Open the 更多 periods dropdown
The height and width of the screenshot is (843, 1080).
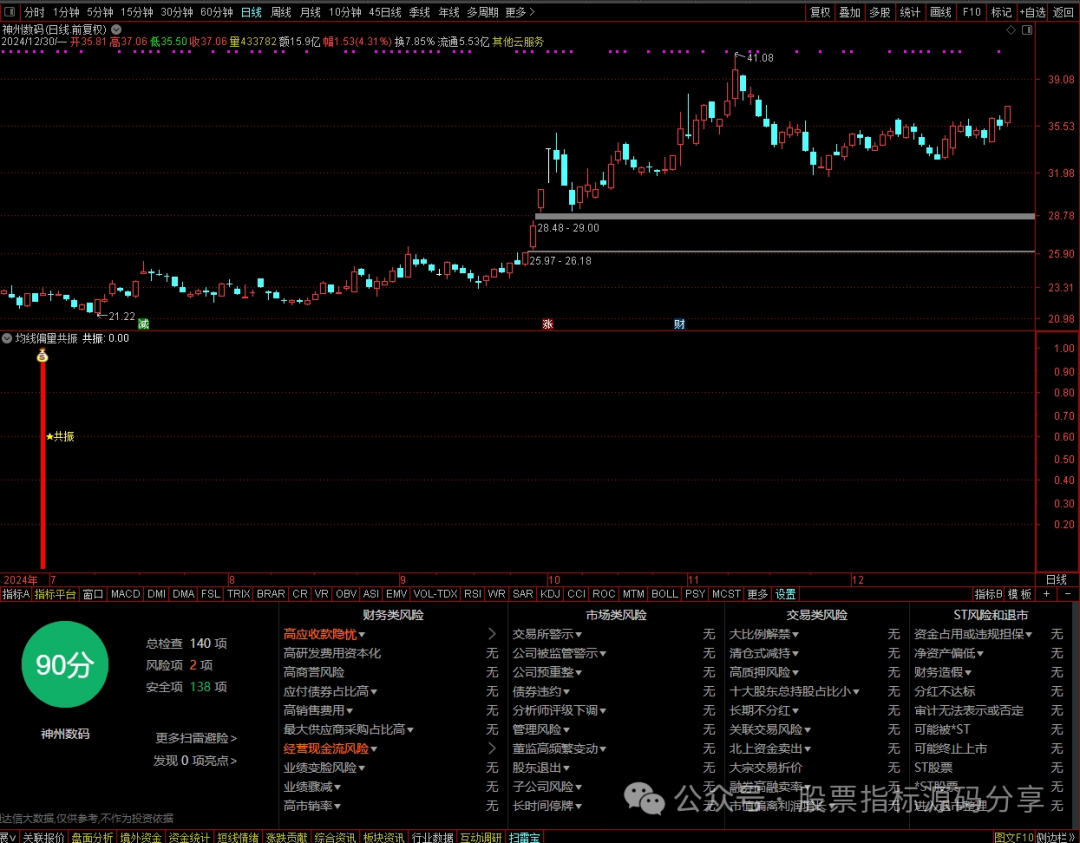pyautogui.click(x=520, y=12)
